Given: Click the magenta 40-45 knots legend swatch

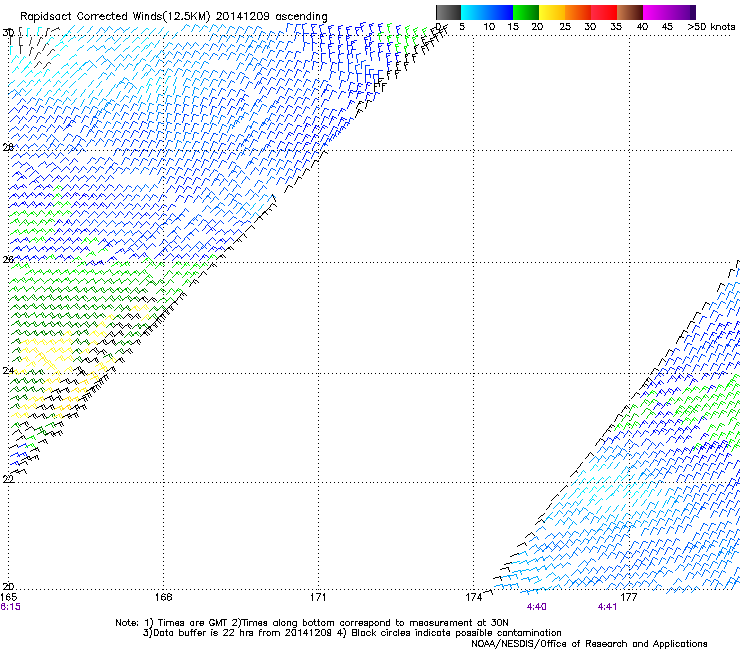Looking at the screenshot, I should click(656, 12).
